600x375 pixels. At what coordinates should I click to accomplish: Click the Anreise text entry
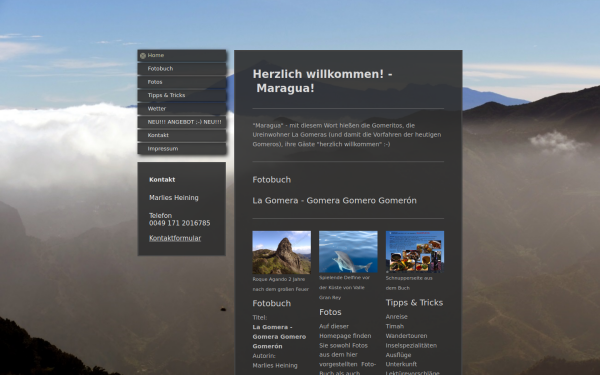(396, 317)
